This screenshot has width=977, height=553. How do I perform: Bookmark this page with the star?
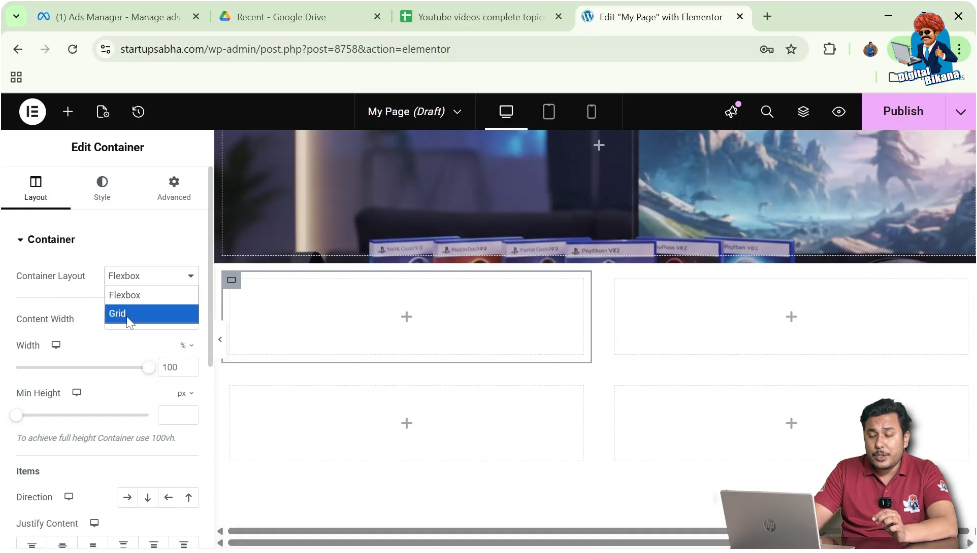coord(791,49)
